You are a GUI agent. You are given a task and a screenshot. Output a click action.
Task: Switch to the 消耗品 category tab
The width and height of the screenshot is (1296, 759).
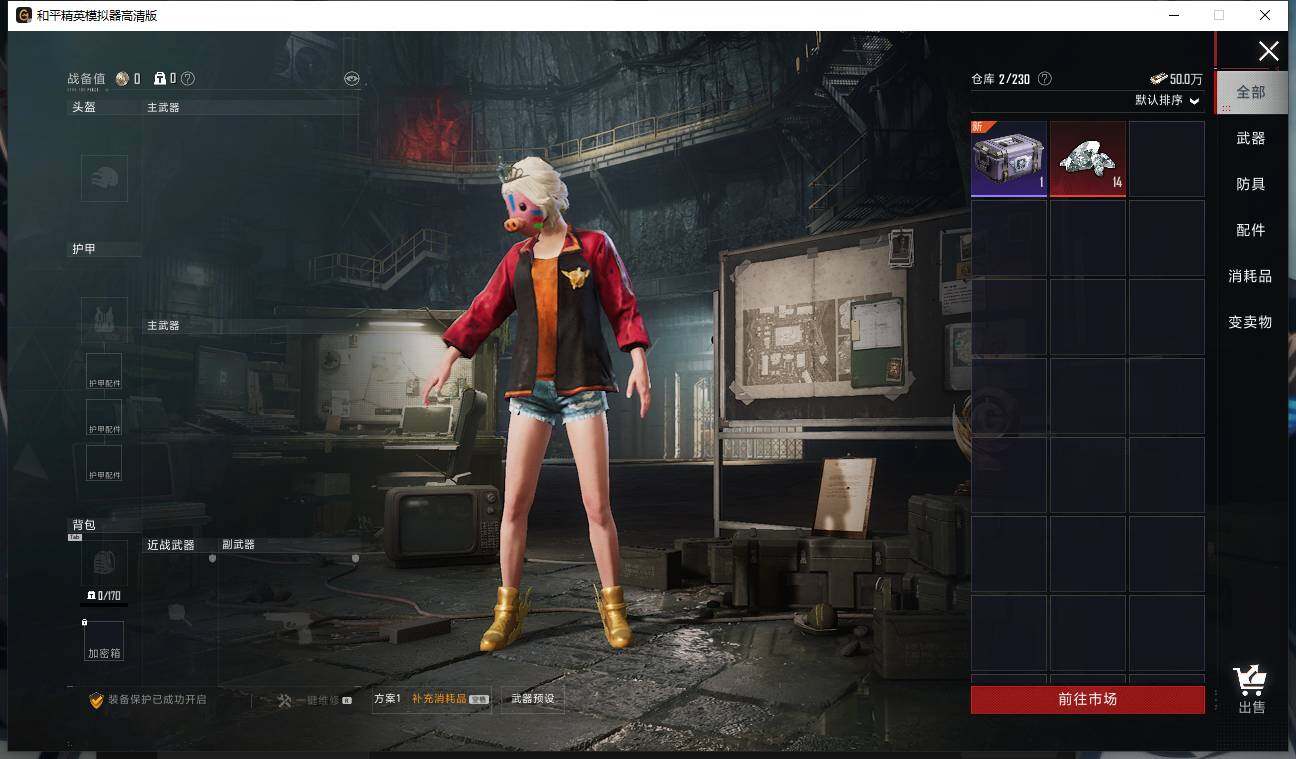click(1250, 276)
